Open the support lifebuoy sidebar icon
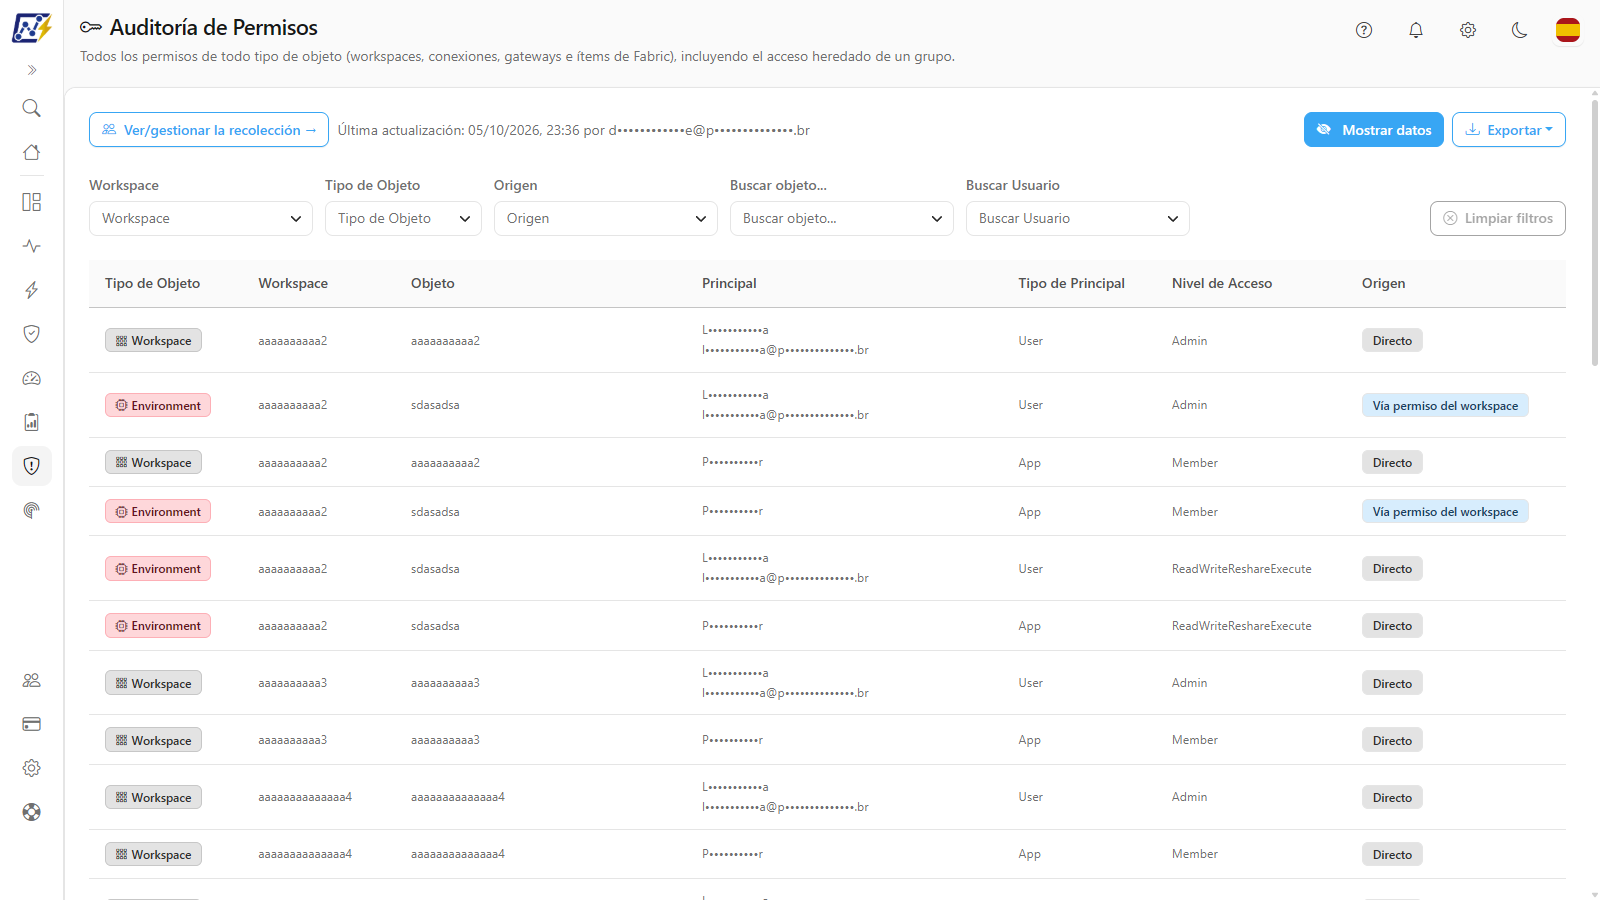This screenshot has width=1600, height=900. point(32,812)
